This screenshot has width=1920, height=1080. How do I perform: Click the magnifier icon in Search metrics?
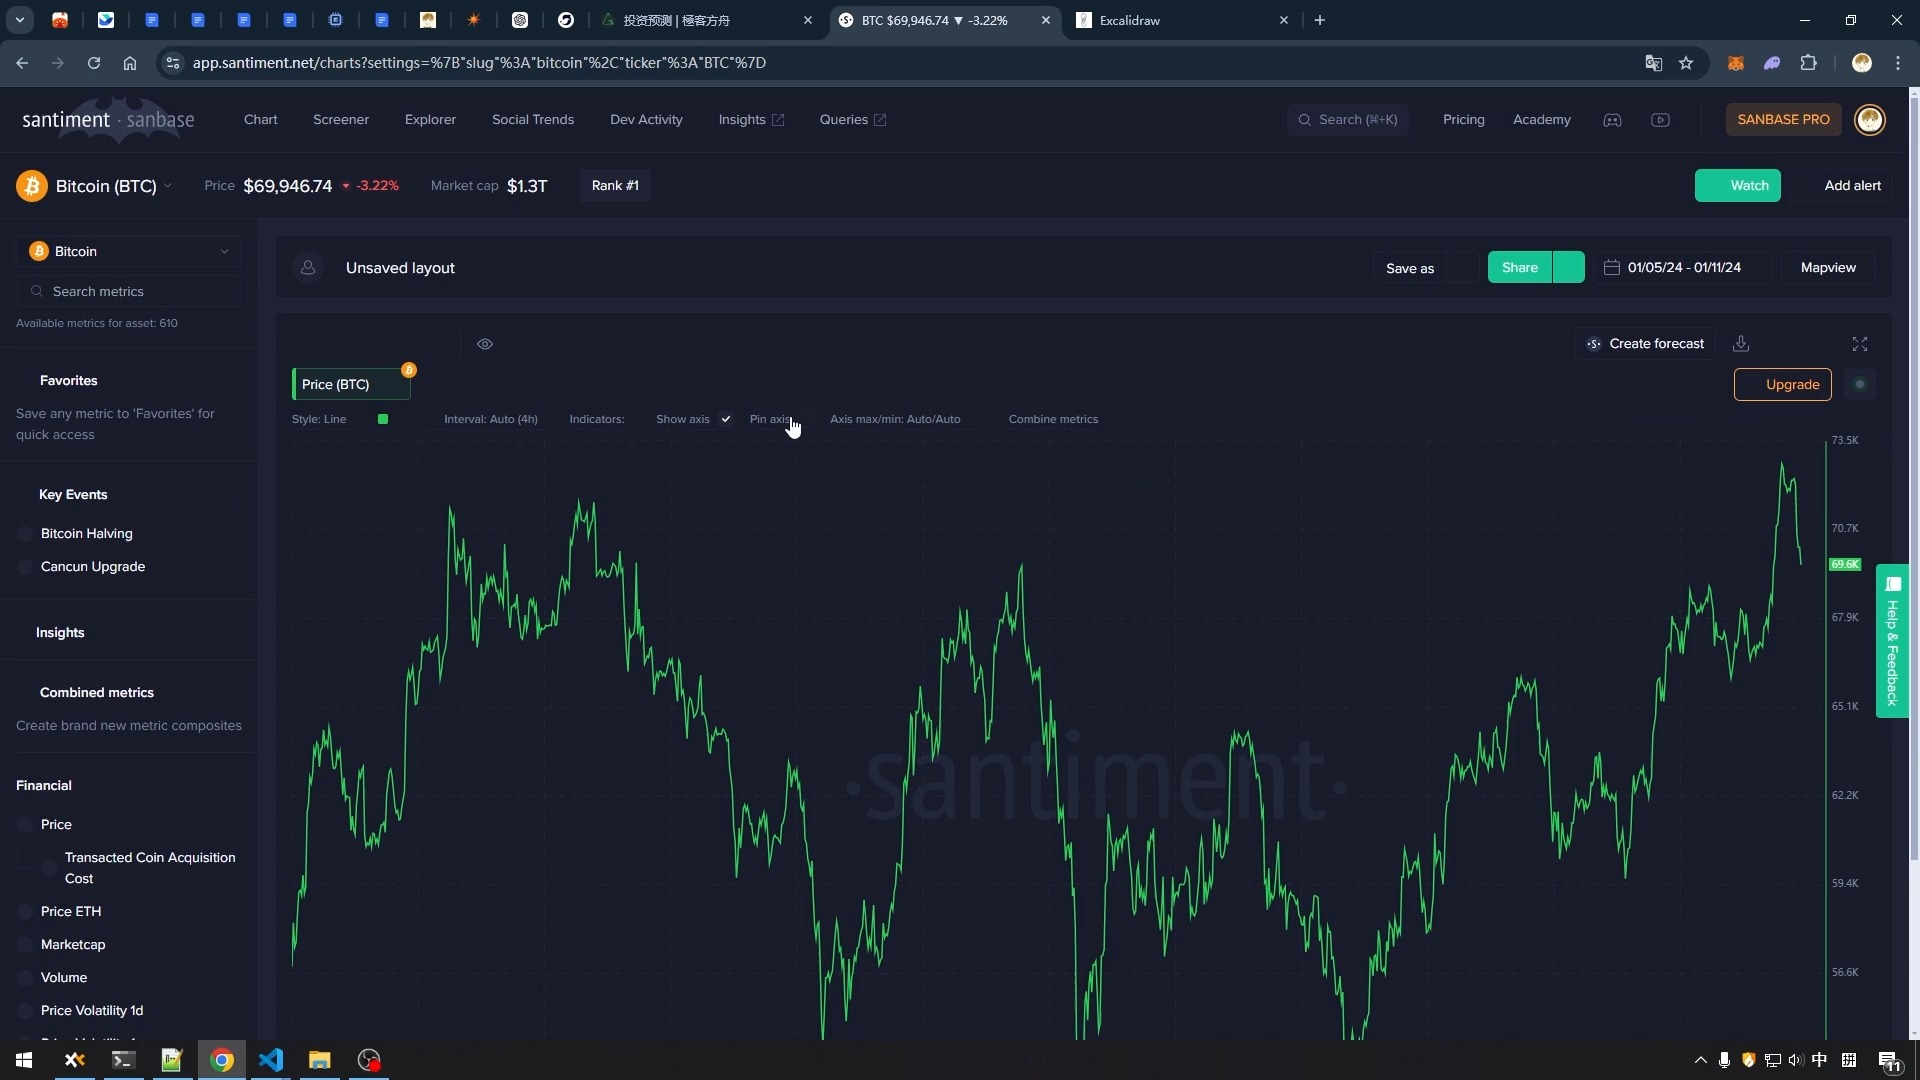coord(37,292)
